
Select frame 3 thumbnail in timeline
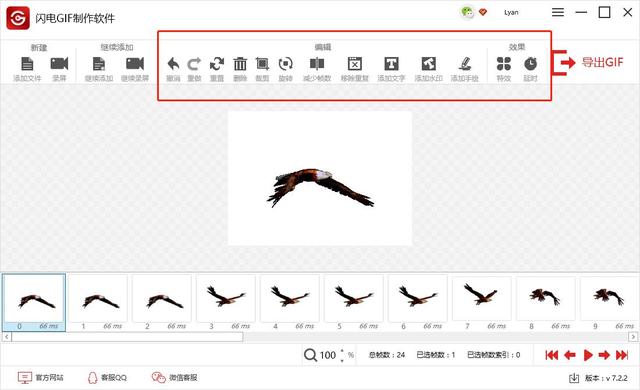[226, 302]
